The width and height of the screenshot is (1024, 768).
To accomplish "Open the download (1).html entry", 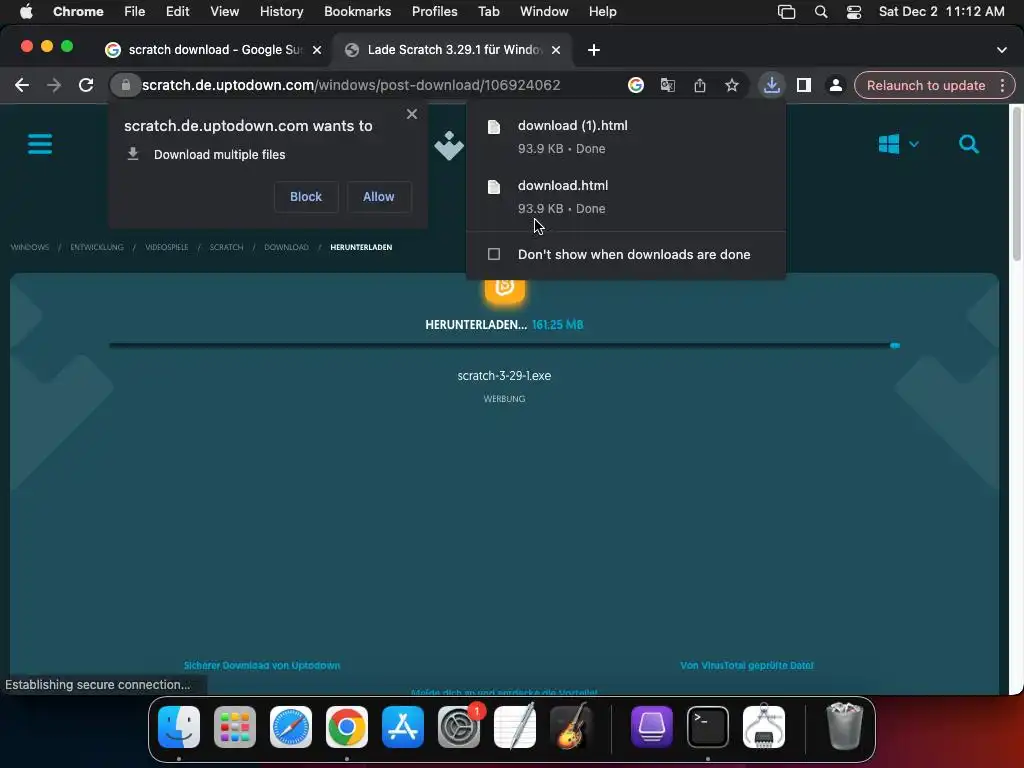I will (626, 136).
